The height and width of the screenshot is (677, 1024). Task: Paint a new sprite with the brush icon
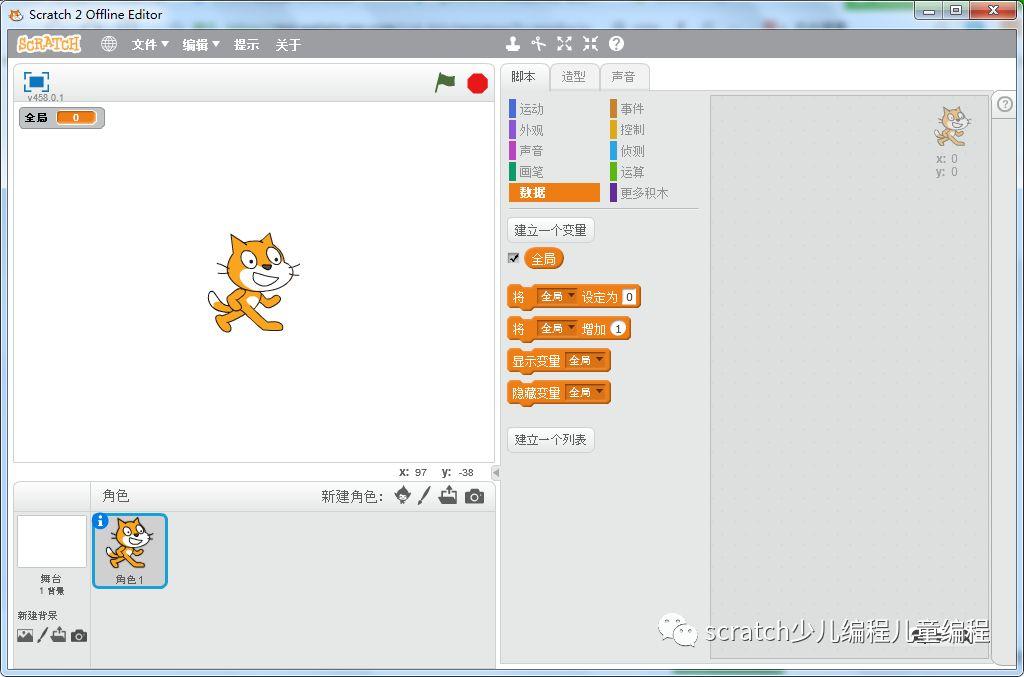[424, 496]
